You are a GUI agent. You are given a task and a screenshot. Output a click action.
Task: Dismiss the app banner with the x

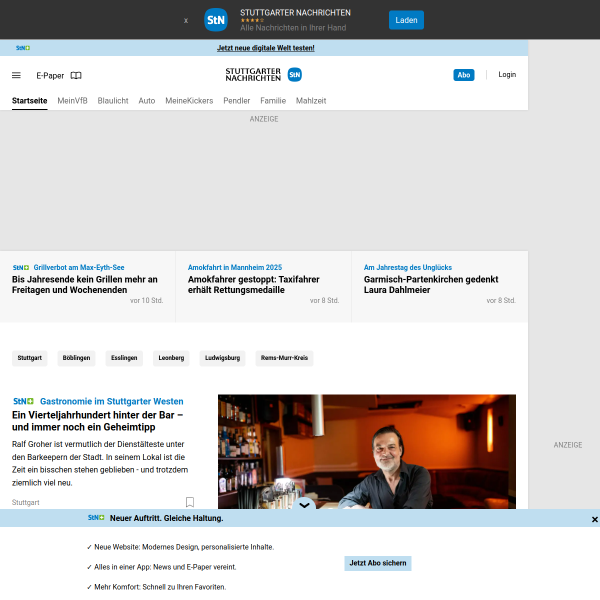coord(186,20)
